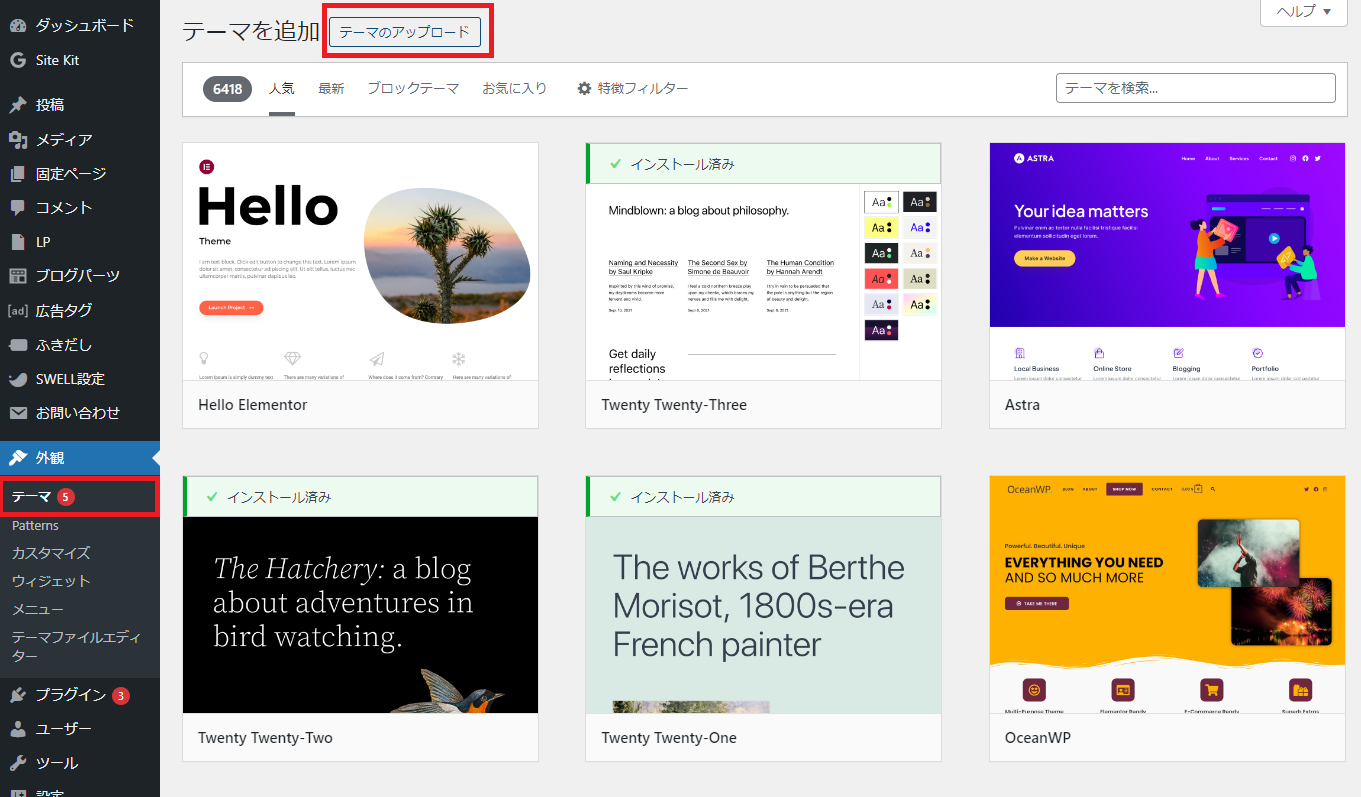Click the ブログパーツ icon
Screen dimensions: 1361x797
pos(17,276)
